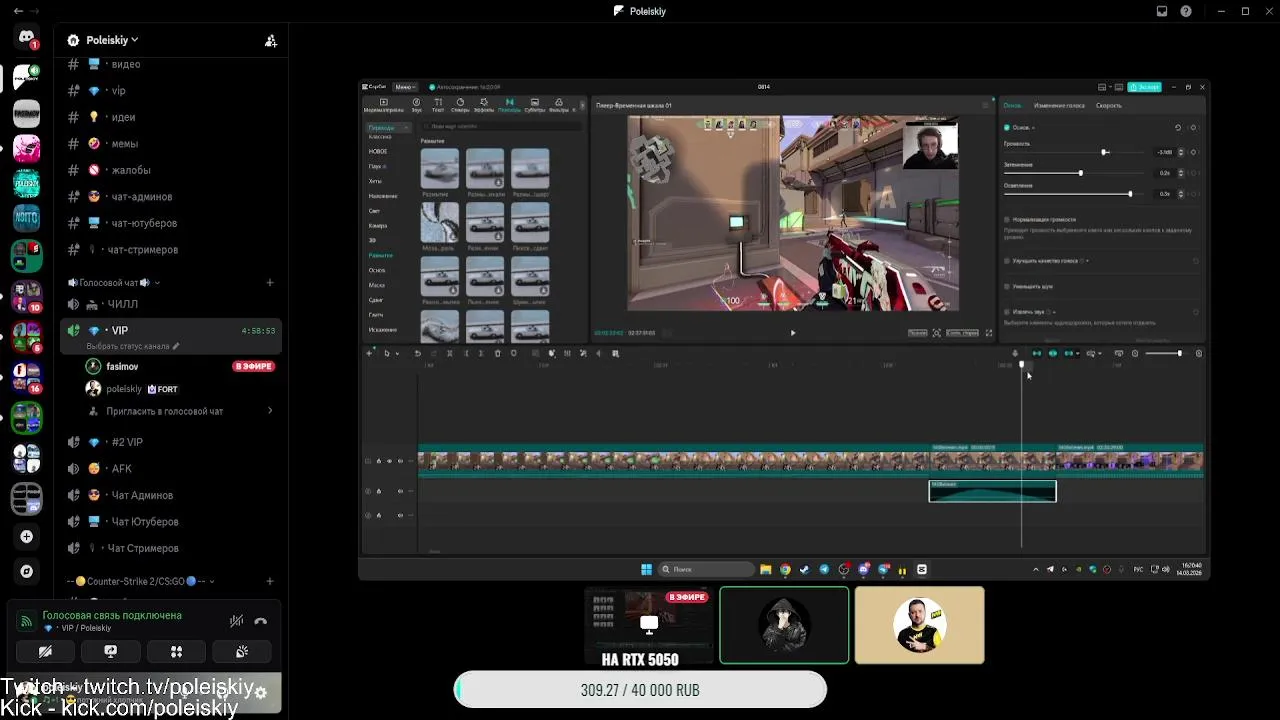The width and height of the screenshot is (1280, 720).
Task: Click the play button in the CapCut player
Action: tap(793, 333)
